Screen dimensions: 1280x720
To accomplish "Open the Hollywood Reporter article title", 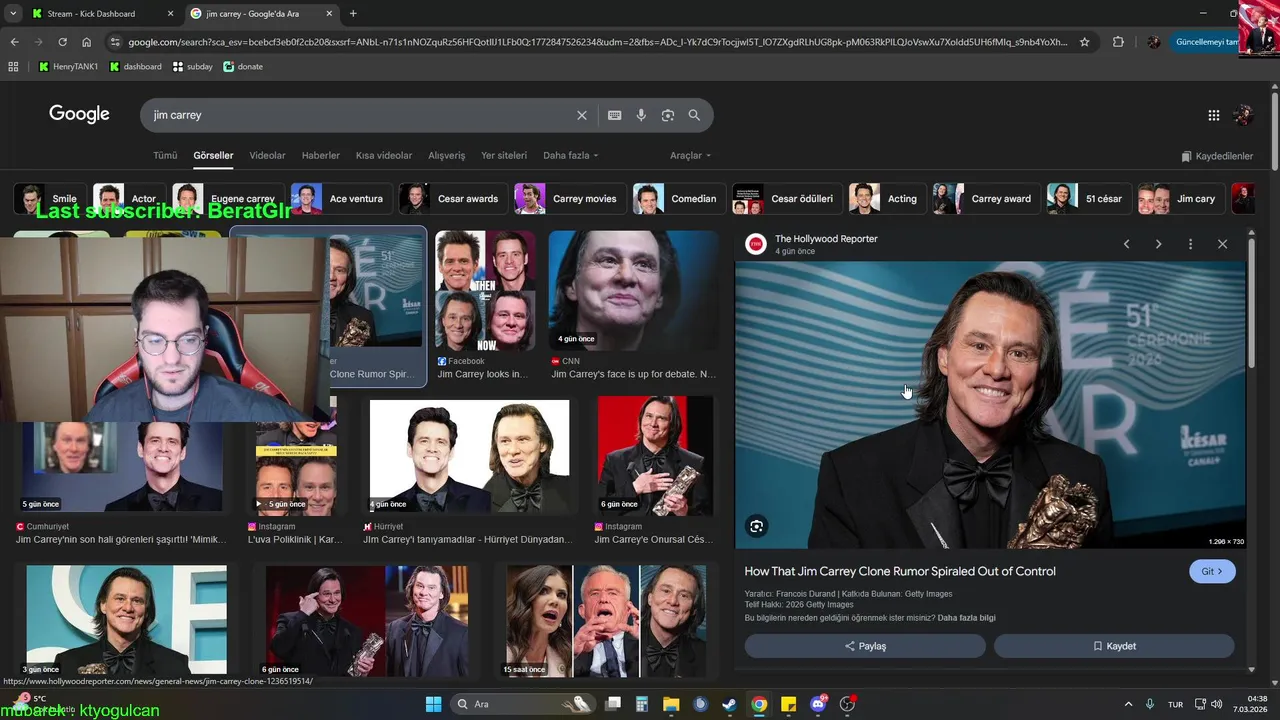I will 900,571.
